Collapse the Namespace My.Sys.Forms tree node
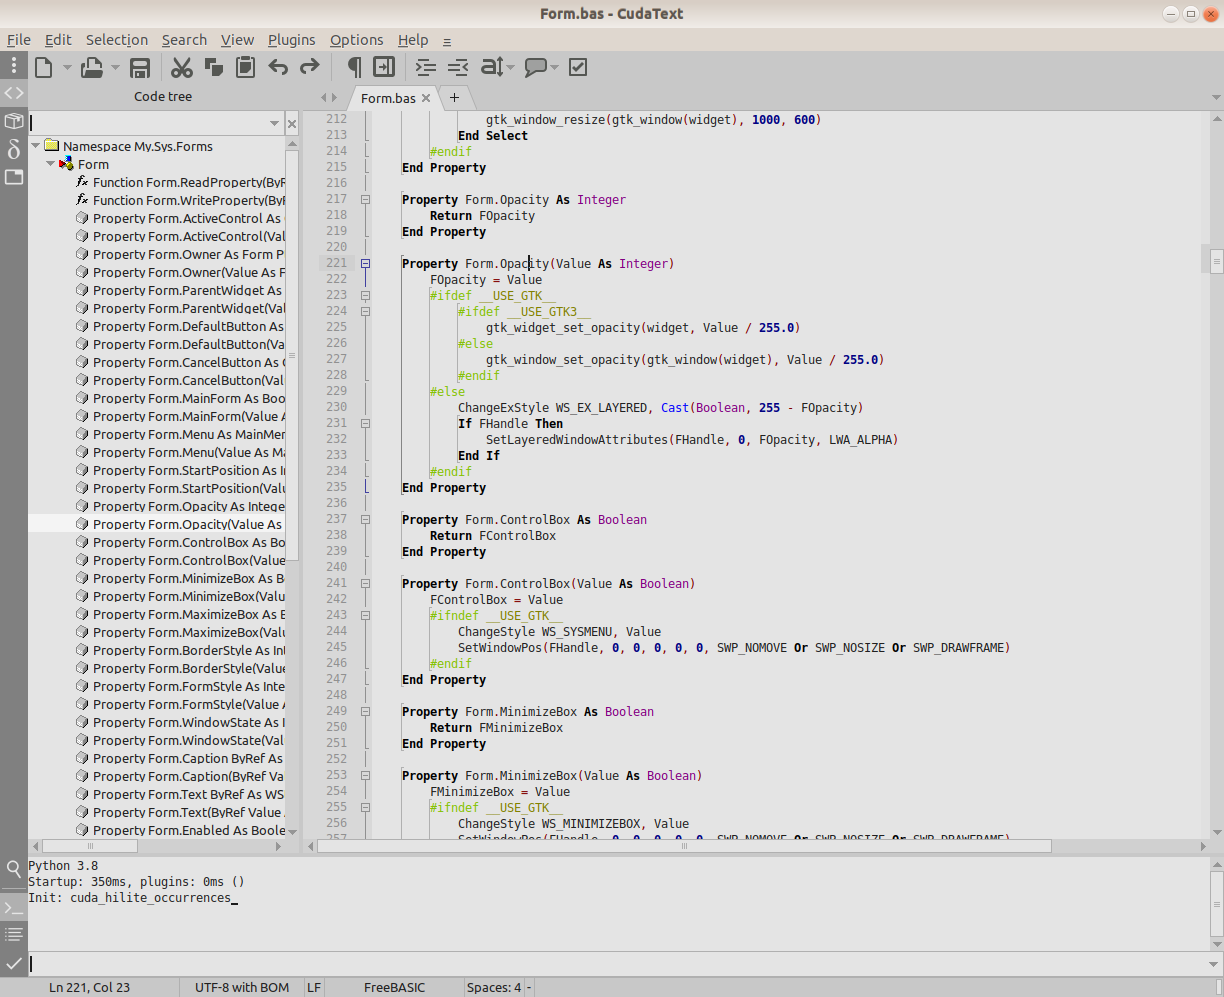This screenshot has height=997, width=1224. click(37, 146)
